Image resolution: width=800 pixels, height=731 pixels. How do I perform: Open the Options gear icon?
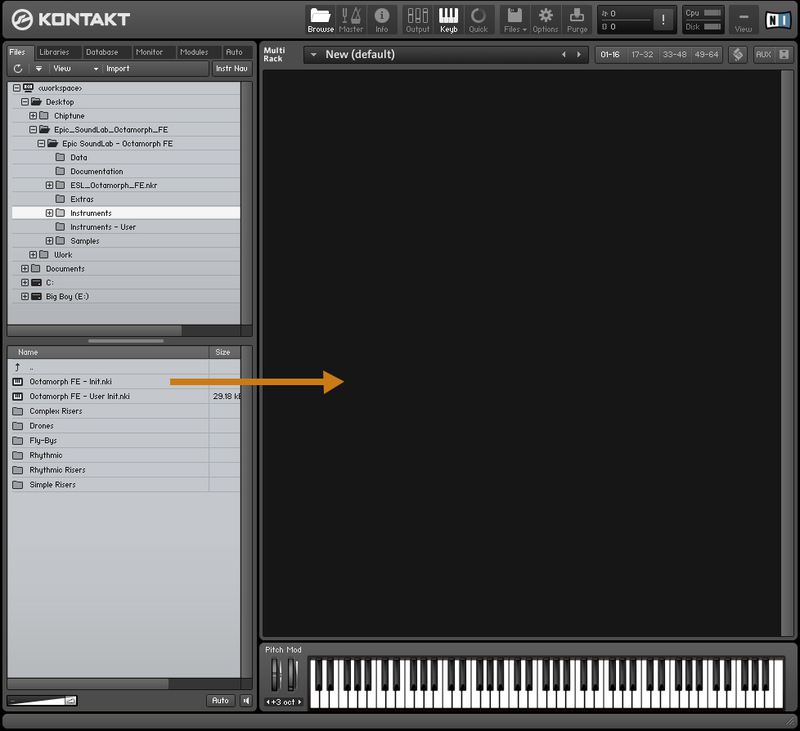point(545,19)
